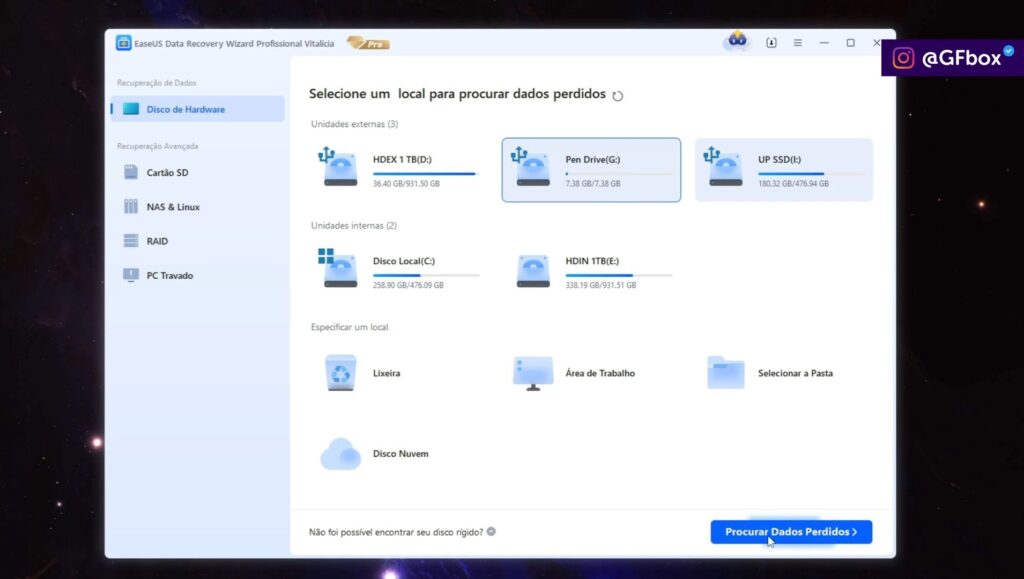Click the 258.90 GB/476.09 GB text
The height and width of the screenshot is (579, 1024).
click(x=408, y=285)
